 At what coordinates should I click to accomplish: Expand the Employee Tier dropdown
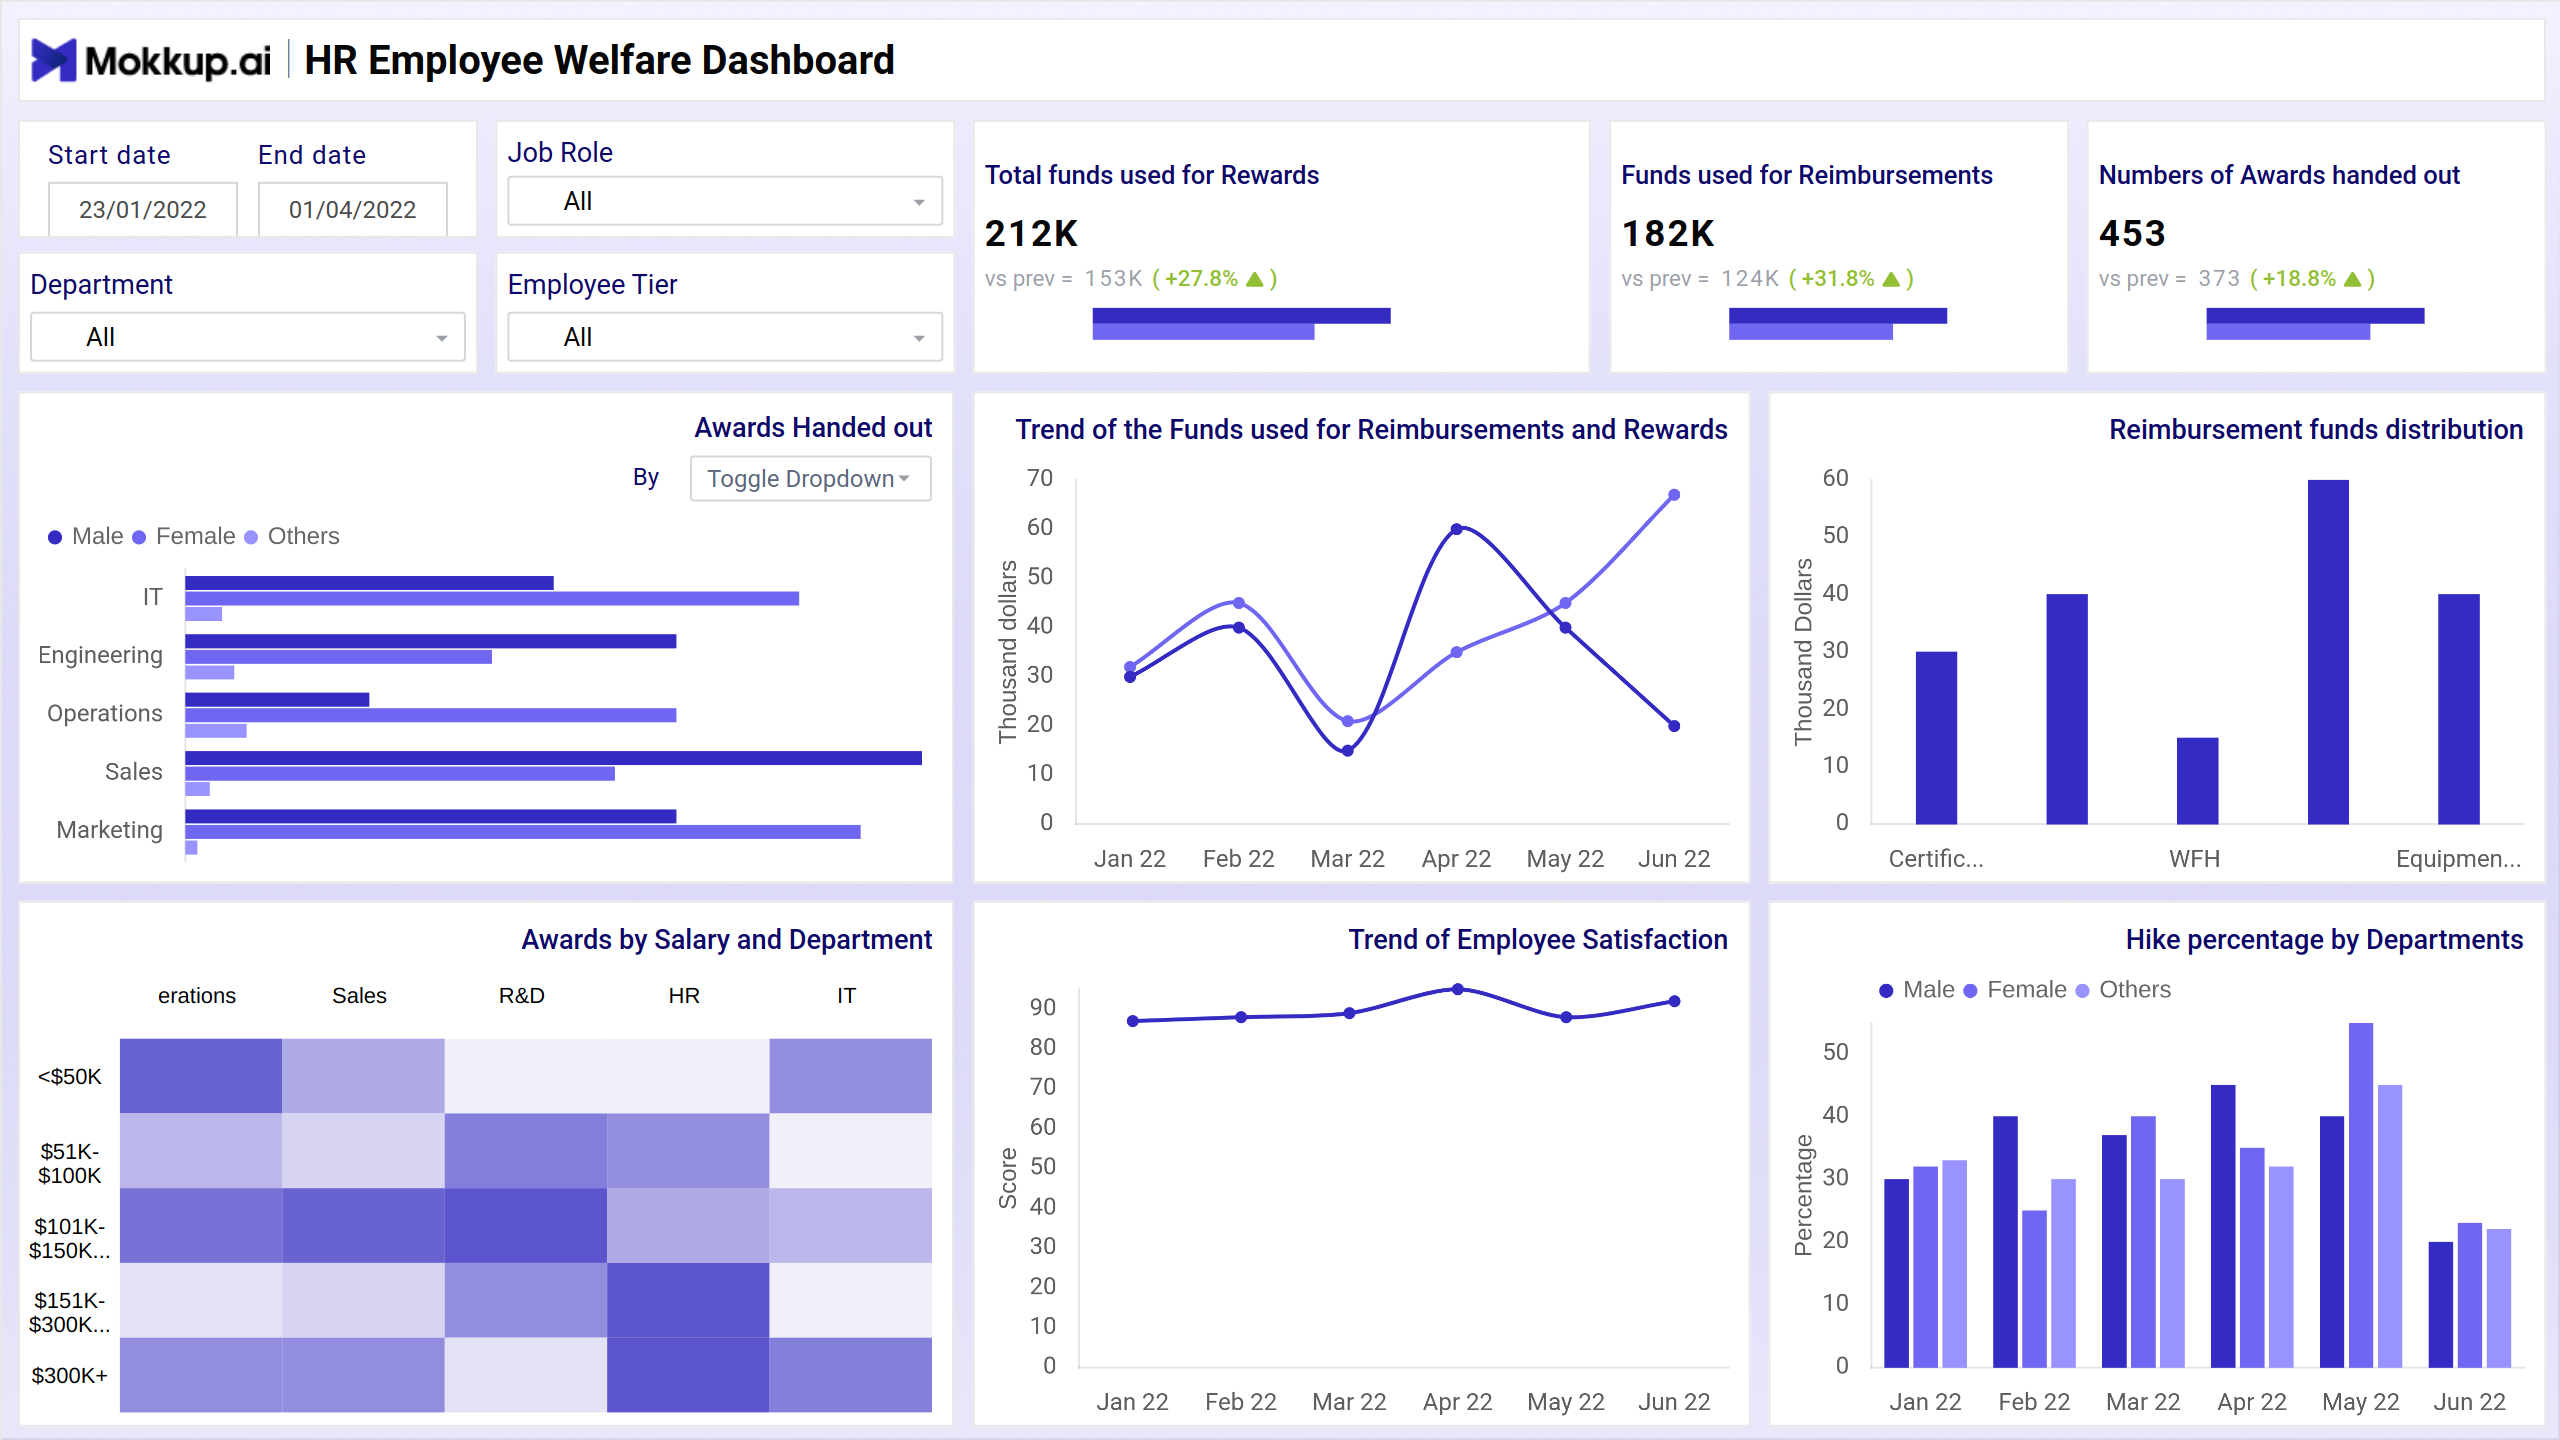point(725,337)
